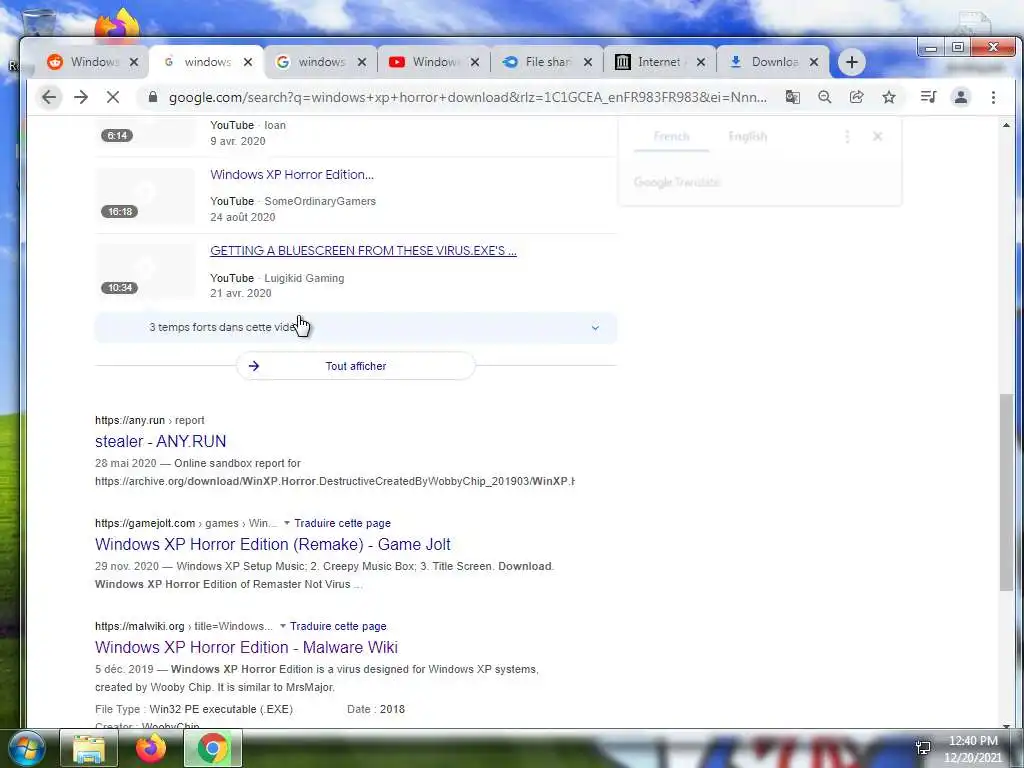Click the page scrollbar up arrow
Image resolution: width=1024 pixels, height=768 pixels.
tap(1006, 125)
